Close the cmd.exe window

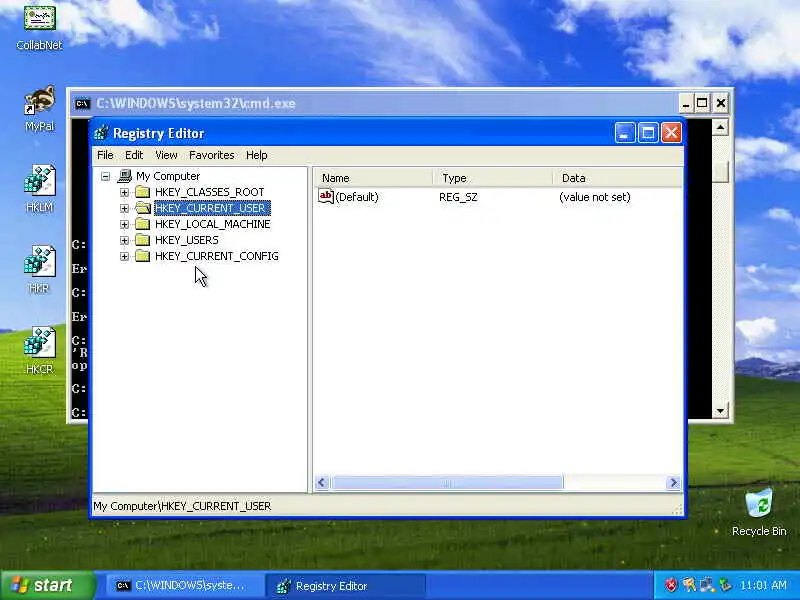pos(720,104)
